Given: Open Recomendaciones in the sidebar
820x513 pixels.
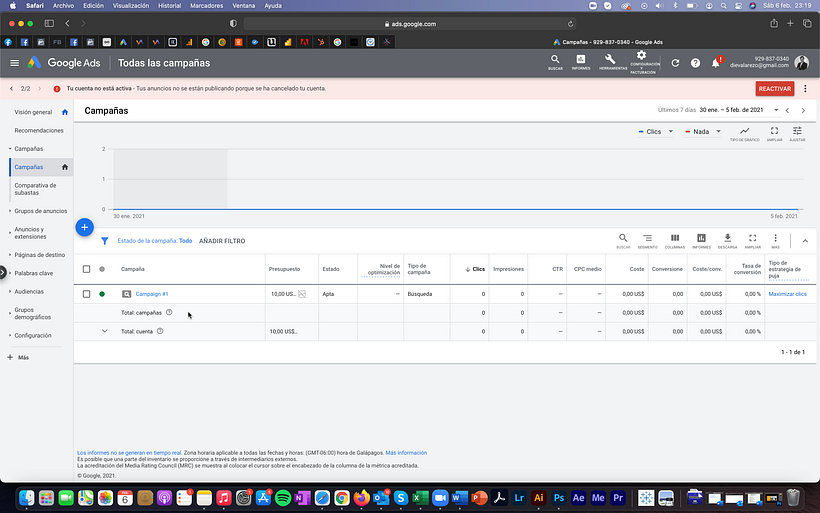Looking at the screenshot, I should [39, 130].
